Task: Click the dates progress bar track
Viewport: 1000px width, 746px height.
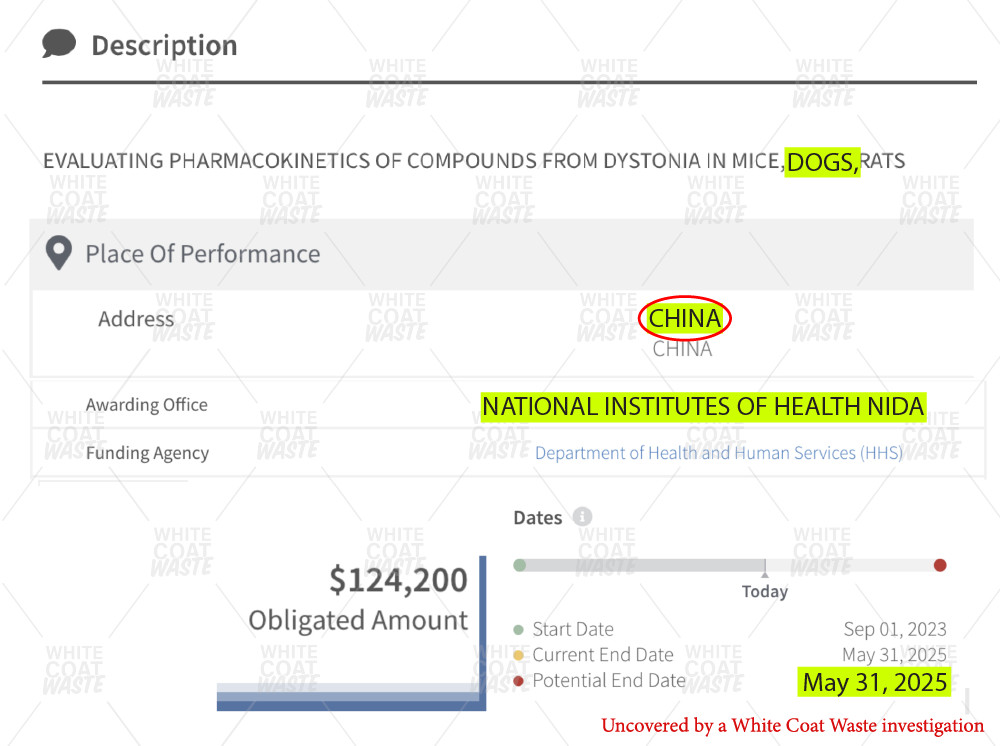Action: pyautogui.click(x=730, y=565)
